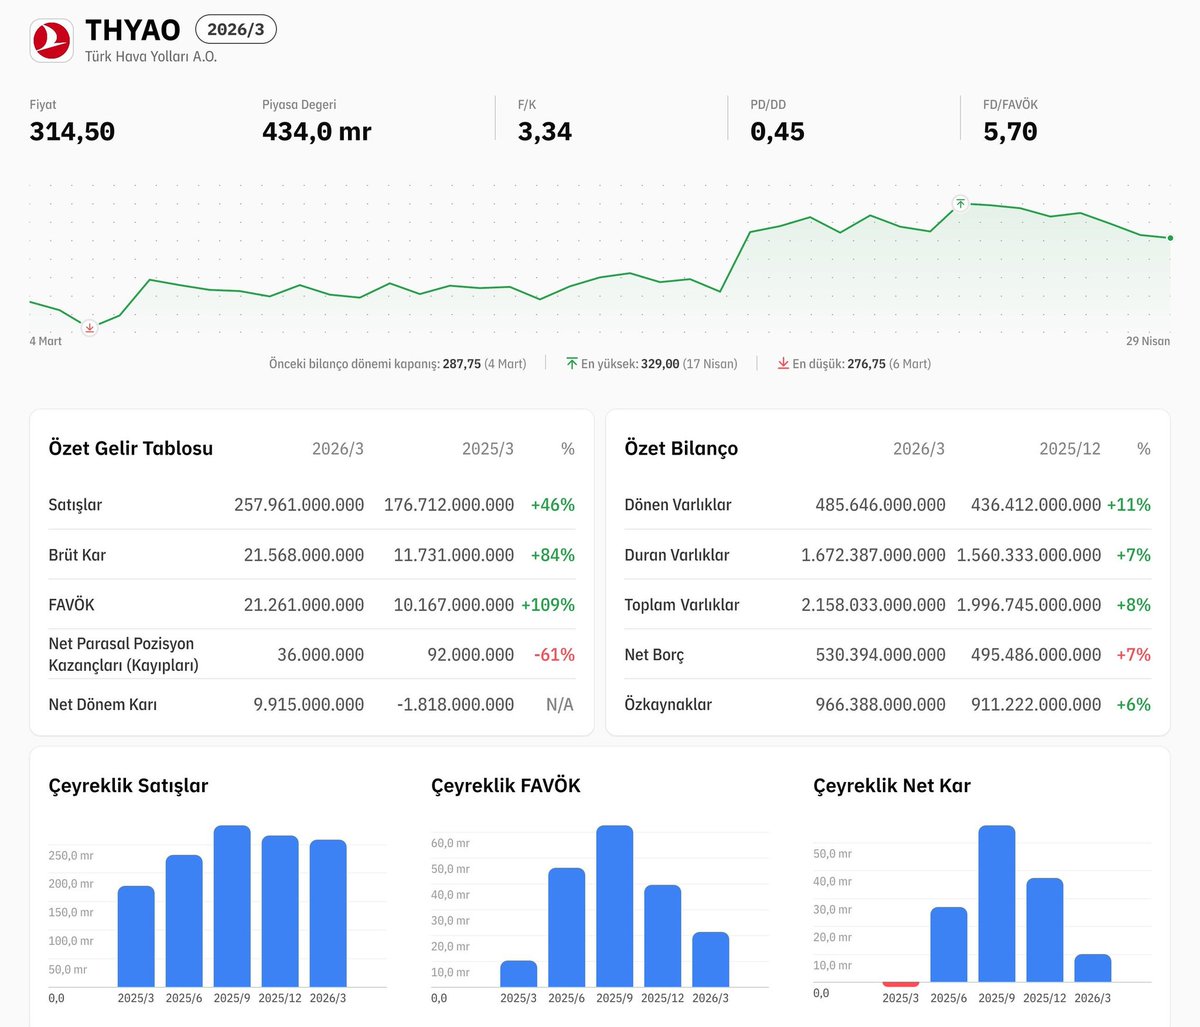Click the 4 Mart start date label
Image resolution: width=1200 pixels, height=1027 pixels.
click(46, 341)
